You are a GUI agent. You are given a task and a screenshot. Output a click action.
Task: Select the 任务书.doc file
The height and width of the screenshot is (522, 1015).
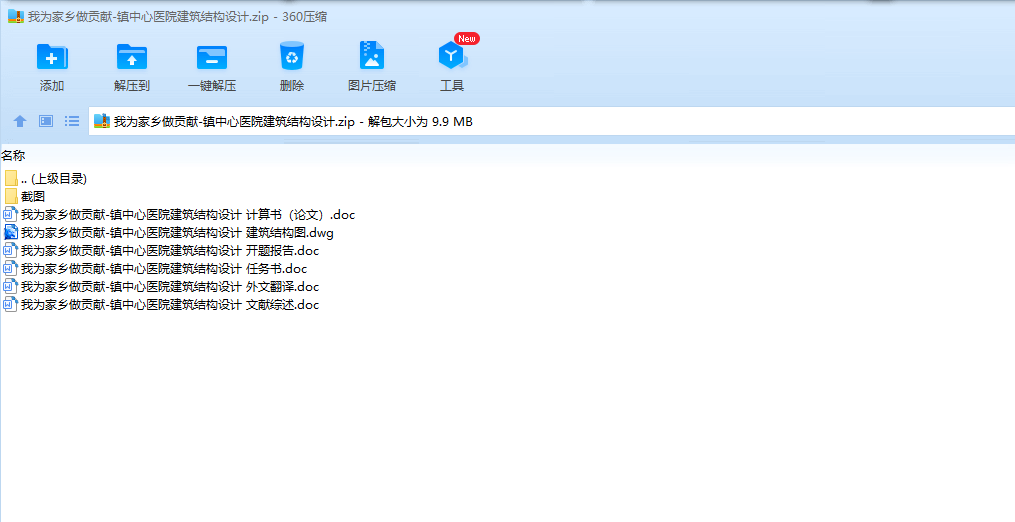point(155,268)
